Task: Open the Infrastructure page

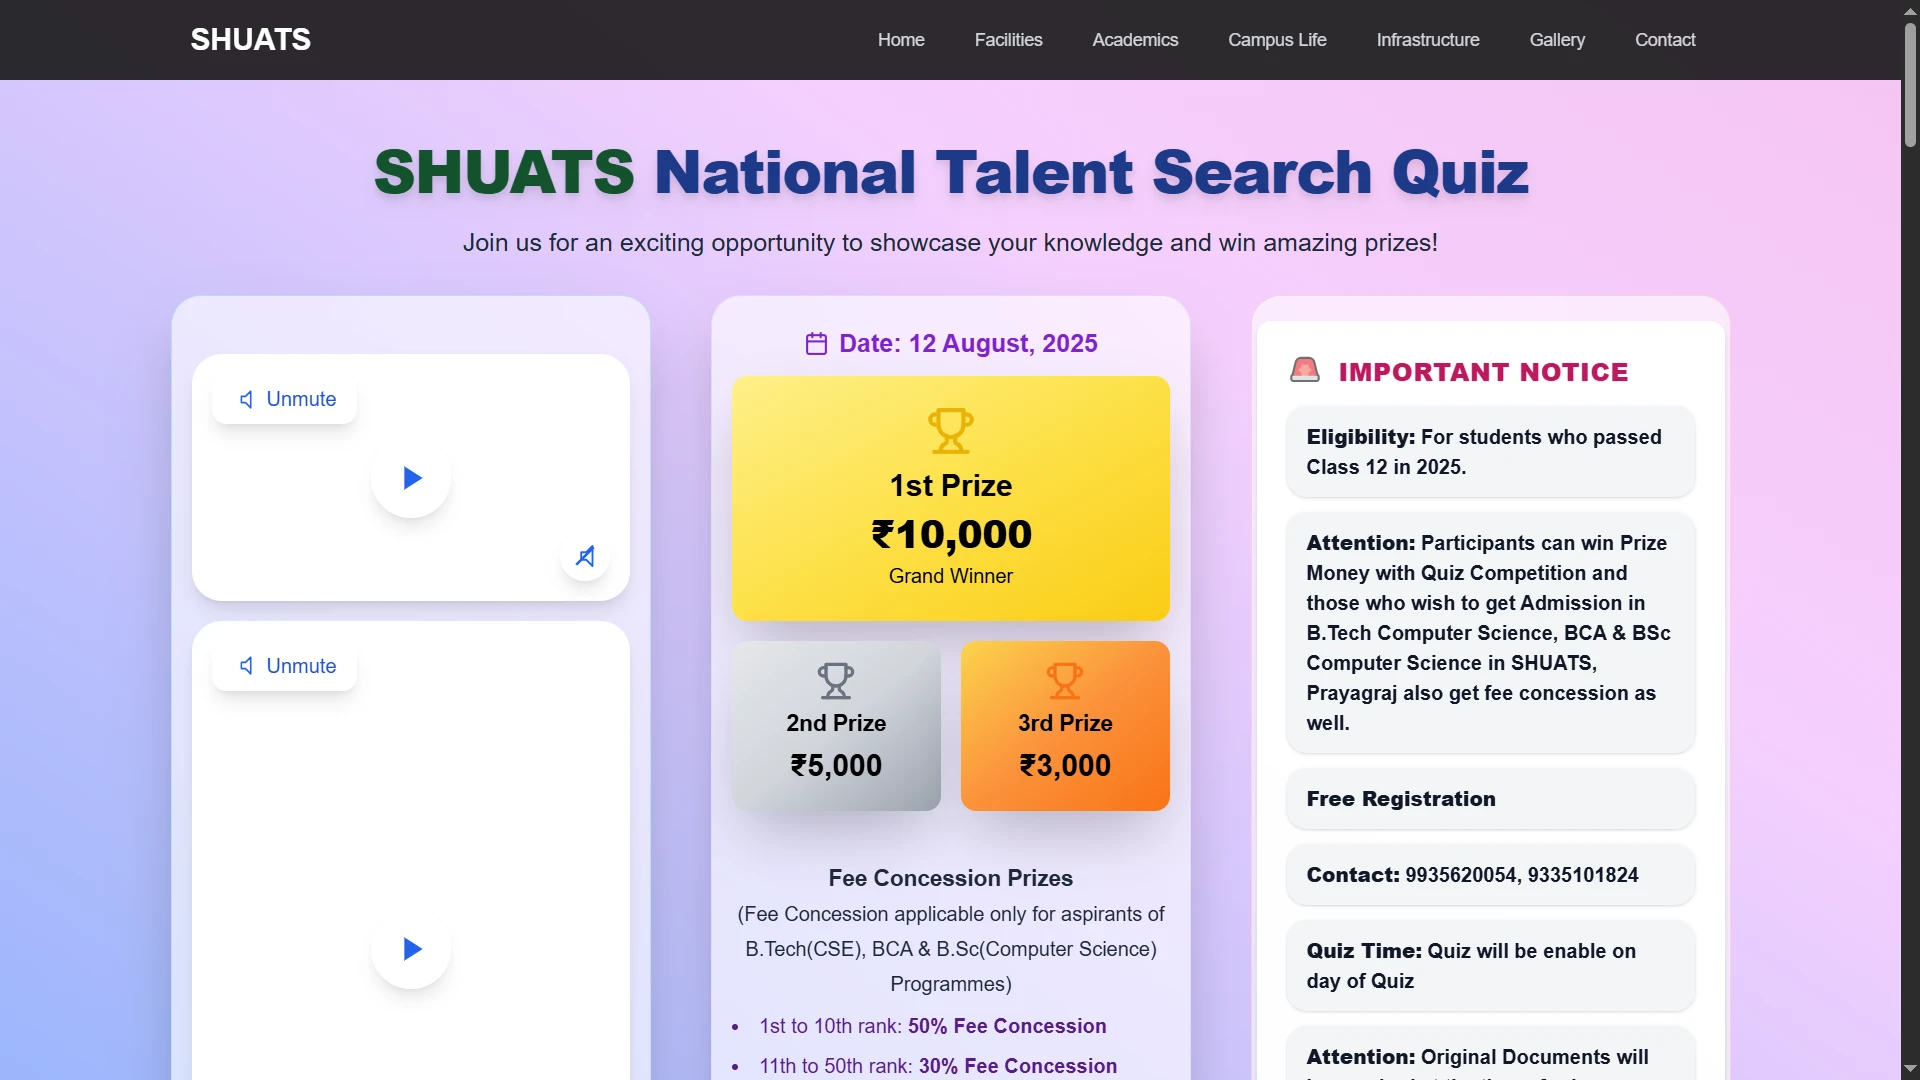Action: pyautogui.click(x=1427, y=40)
